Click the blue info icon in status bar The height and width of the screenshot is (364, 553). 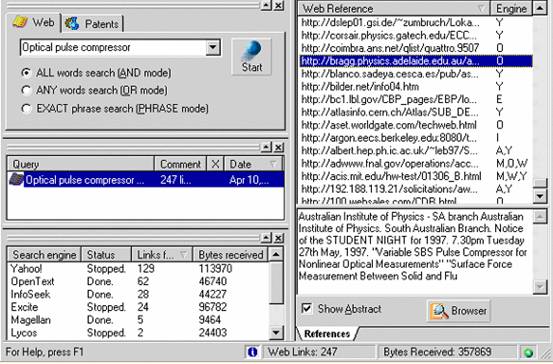[252, 352]
